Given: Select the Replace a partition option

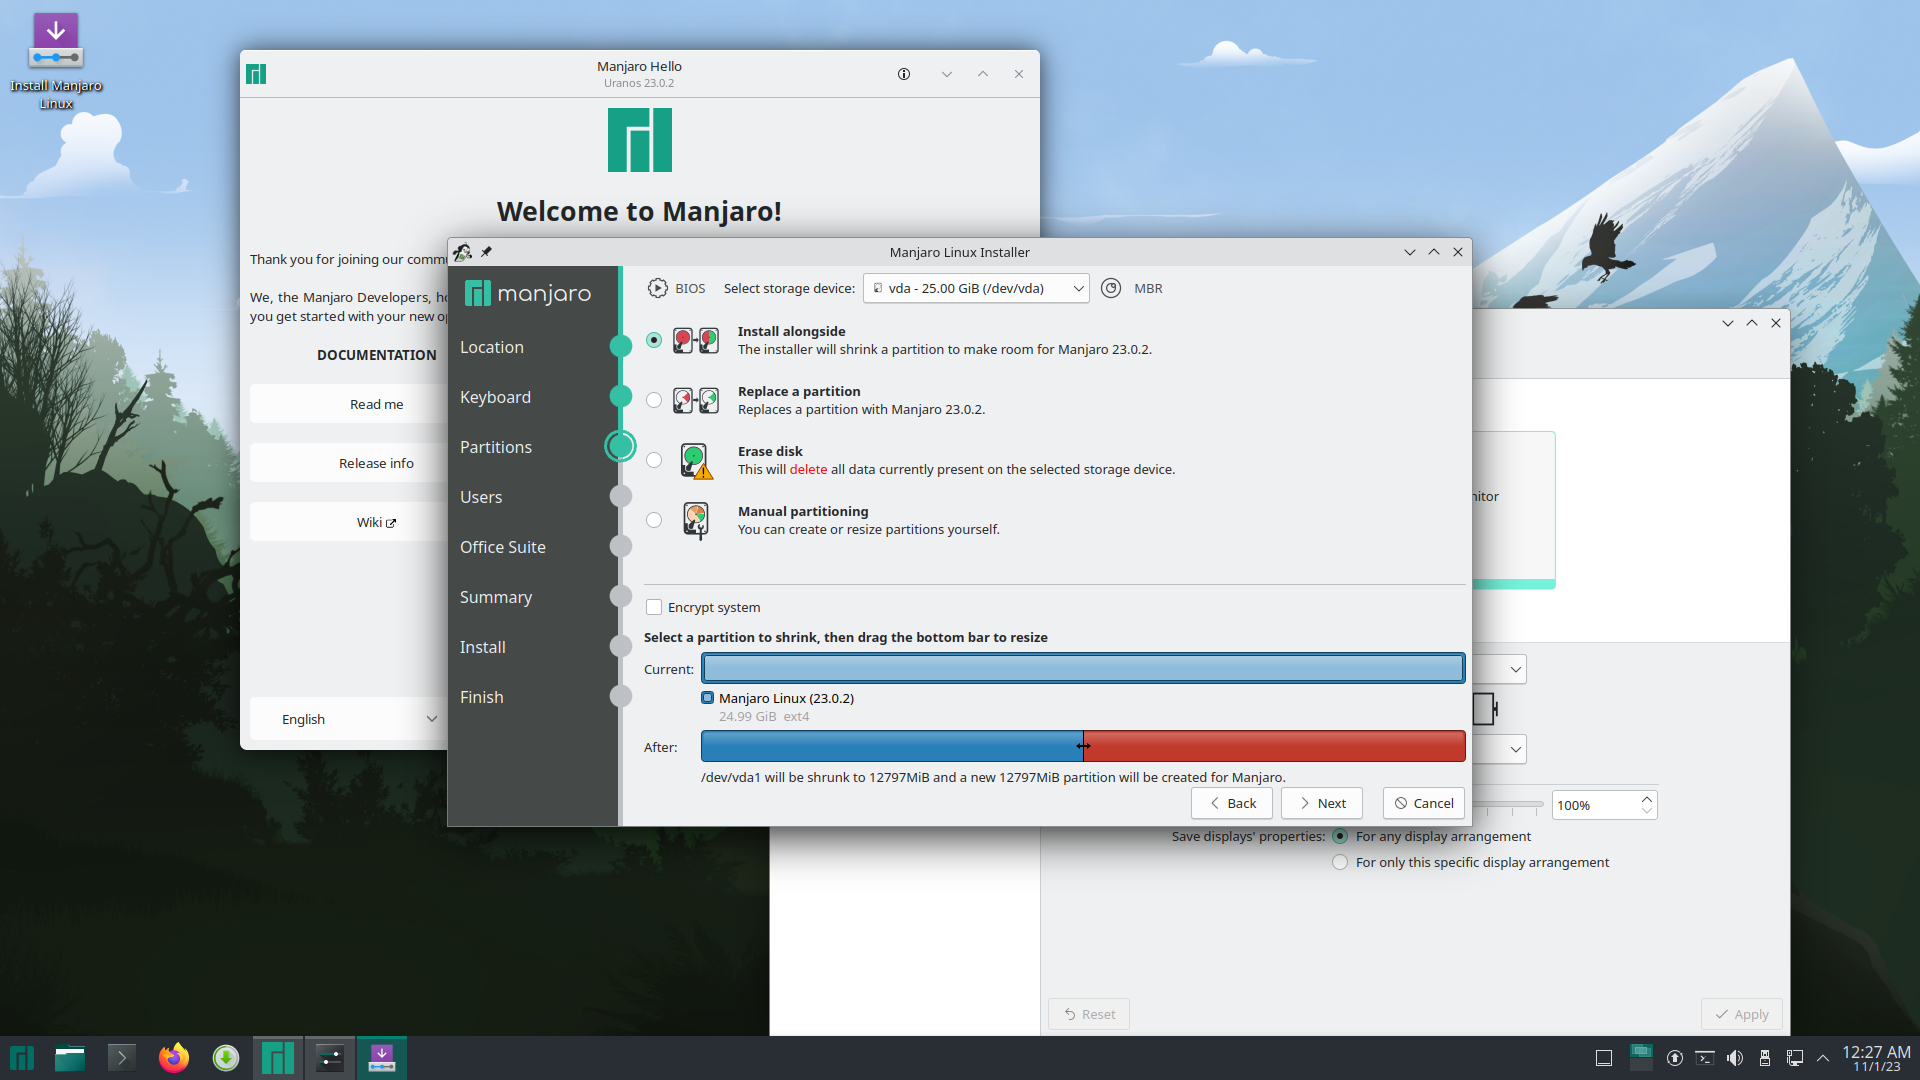Looking at the screenshot, I should [x=654, y=400].
